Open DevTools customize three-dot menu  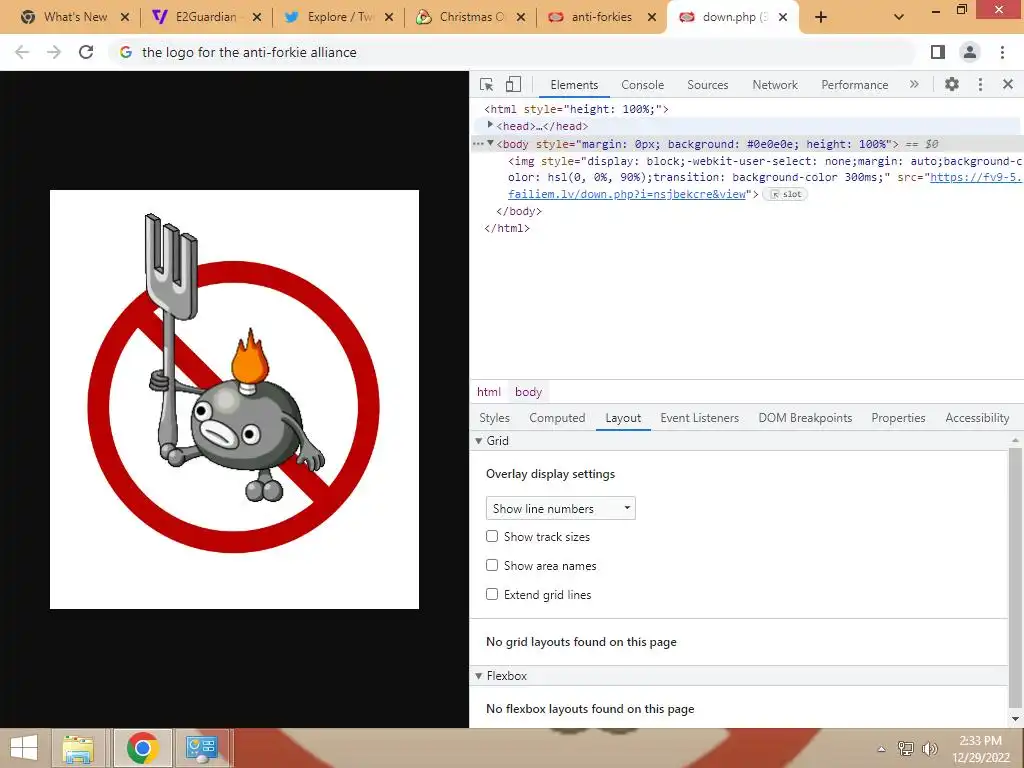point(980,84)
